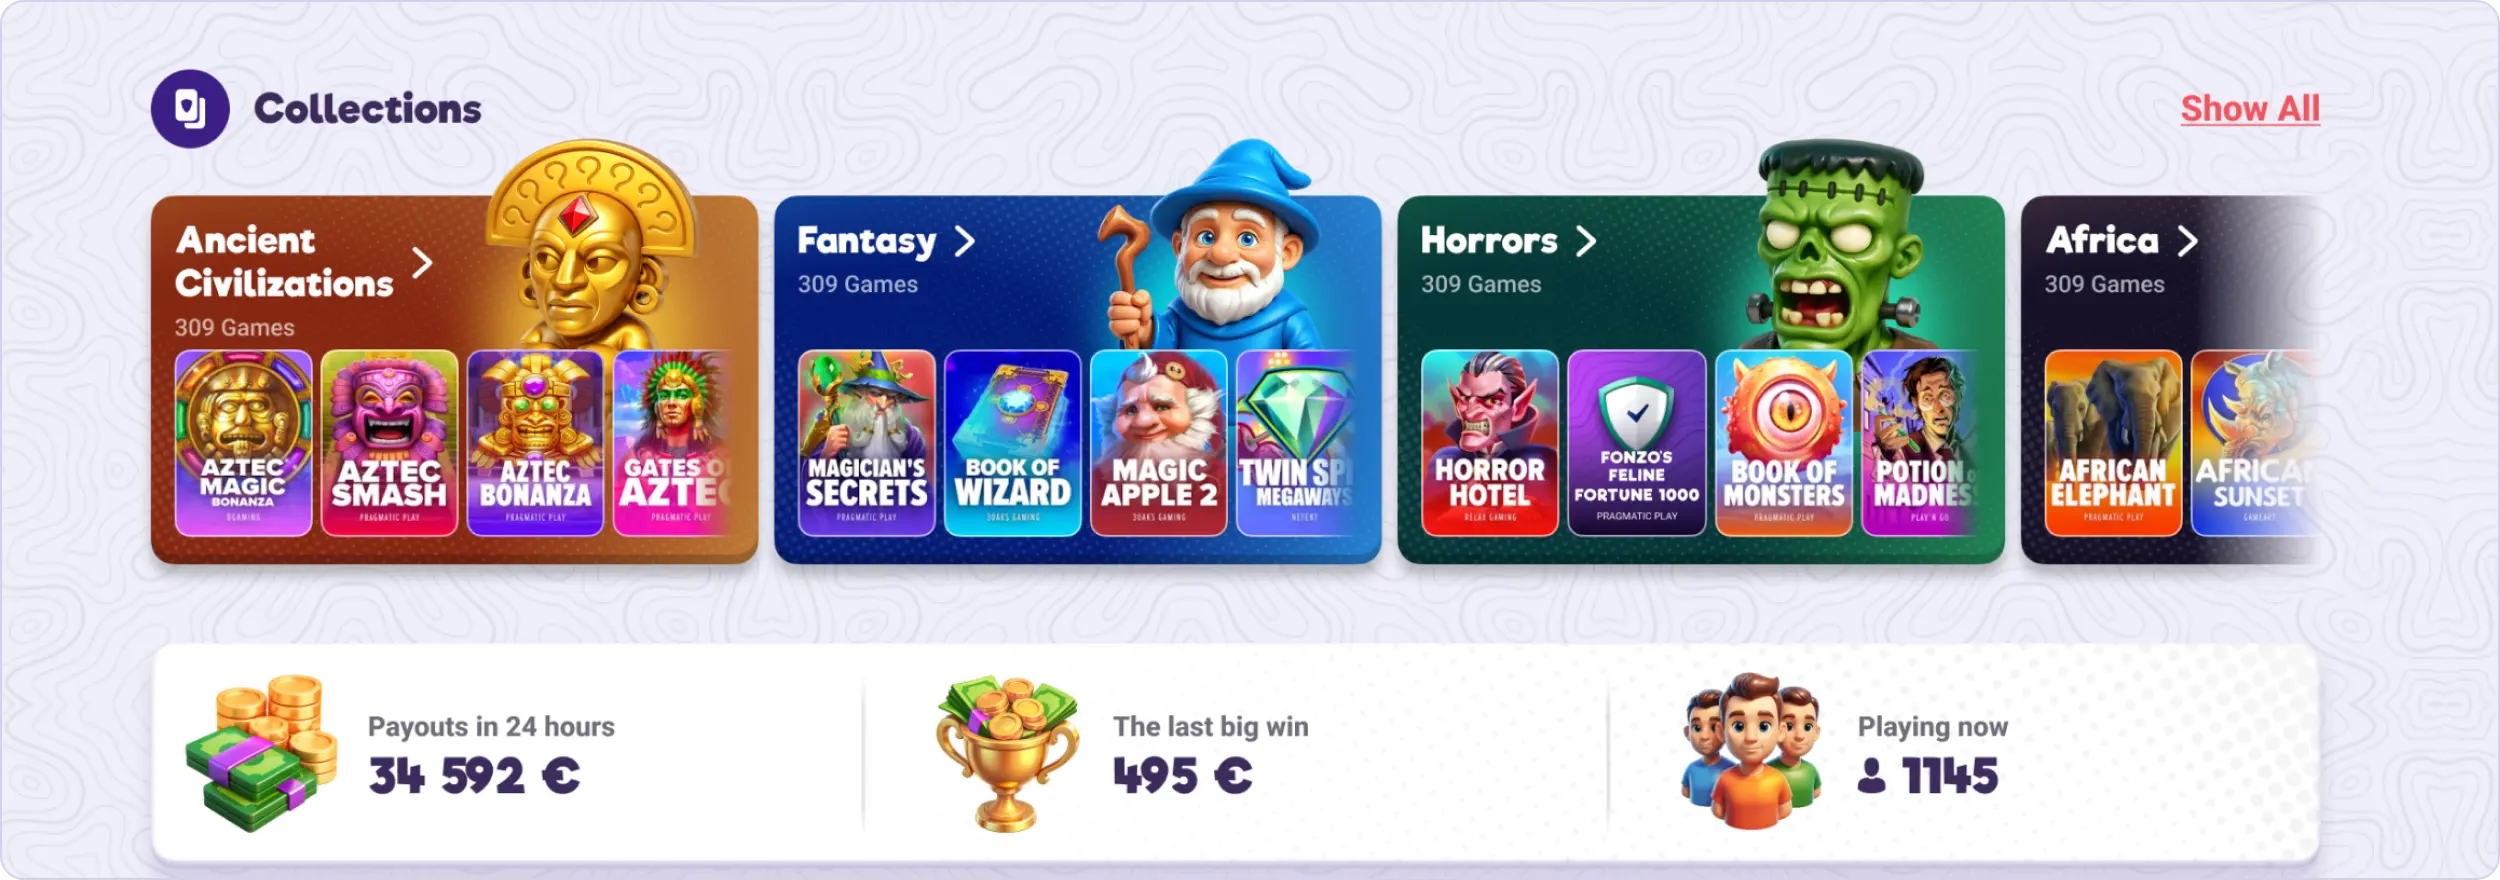Expand Ancient Civilizations with its chevron
Image resolution: width=2500 pixels, height=880 pixels.
[x=423, y=263]
